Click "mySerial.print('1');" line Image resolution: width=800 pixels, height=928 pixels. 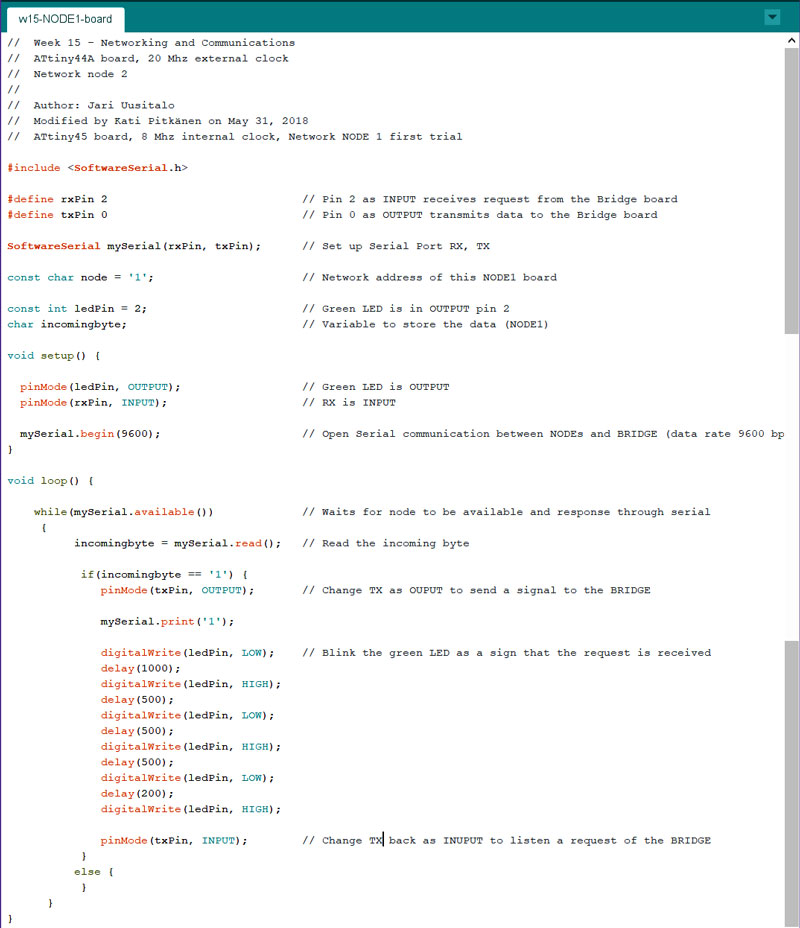click(167, 621)
